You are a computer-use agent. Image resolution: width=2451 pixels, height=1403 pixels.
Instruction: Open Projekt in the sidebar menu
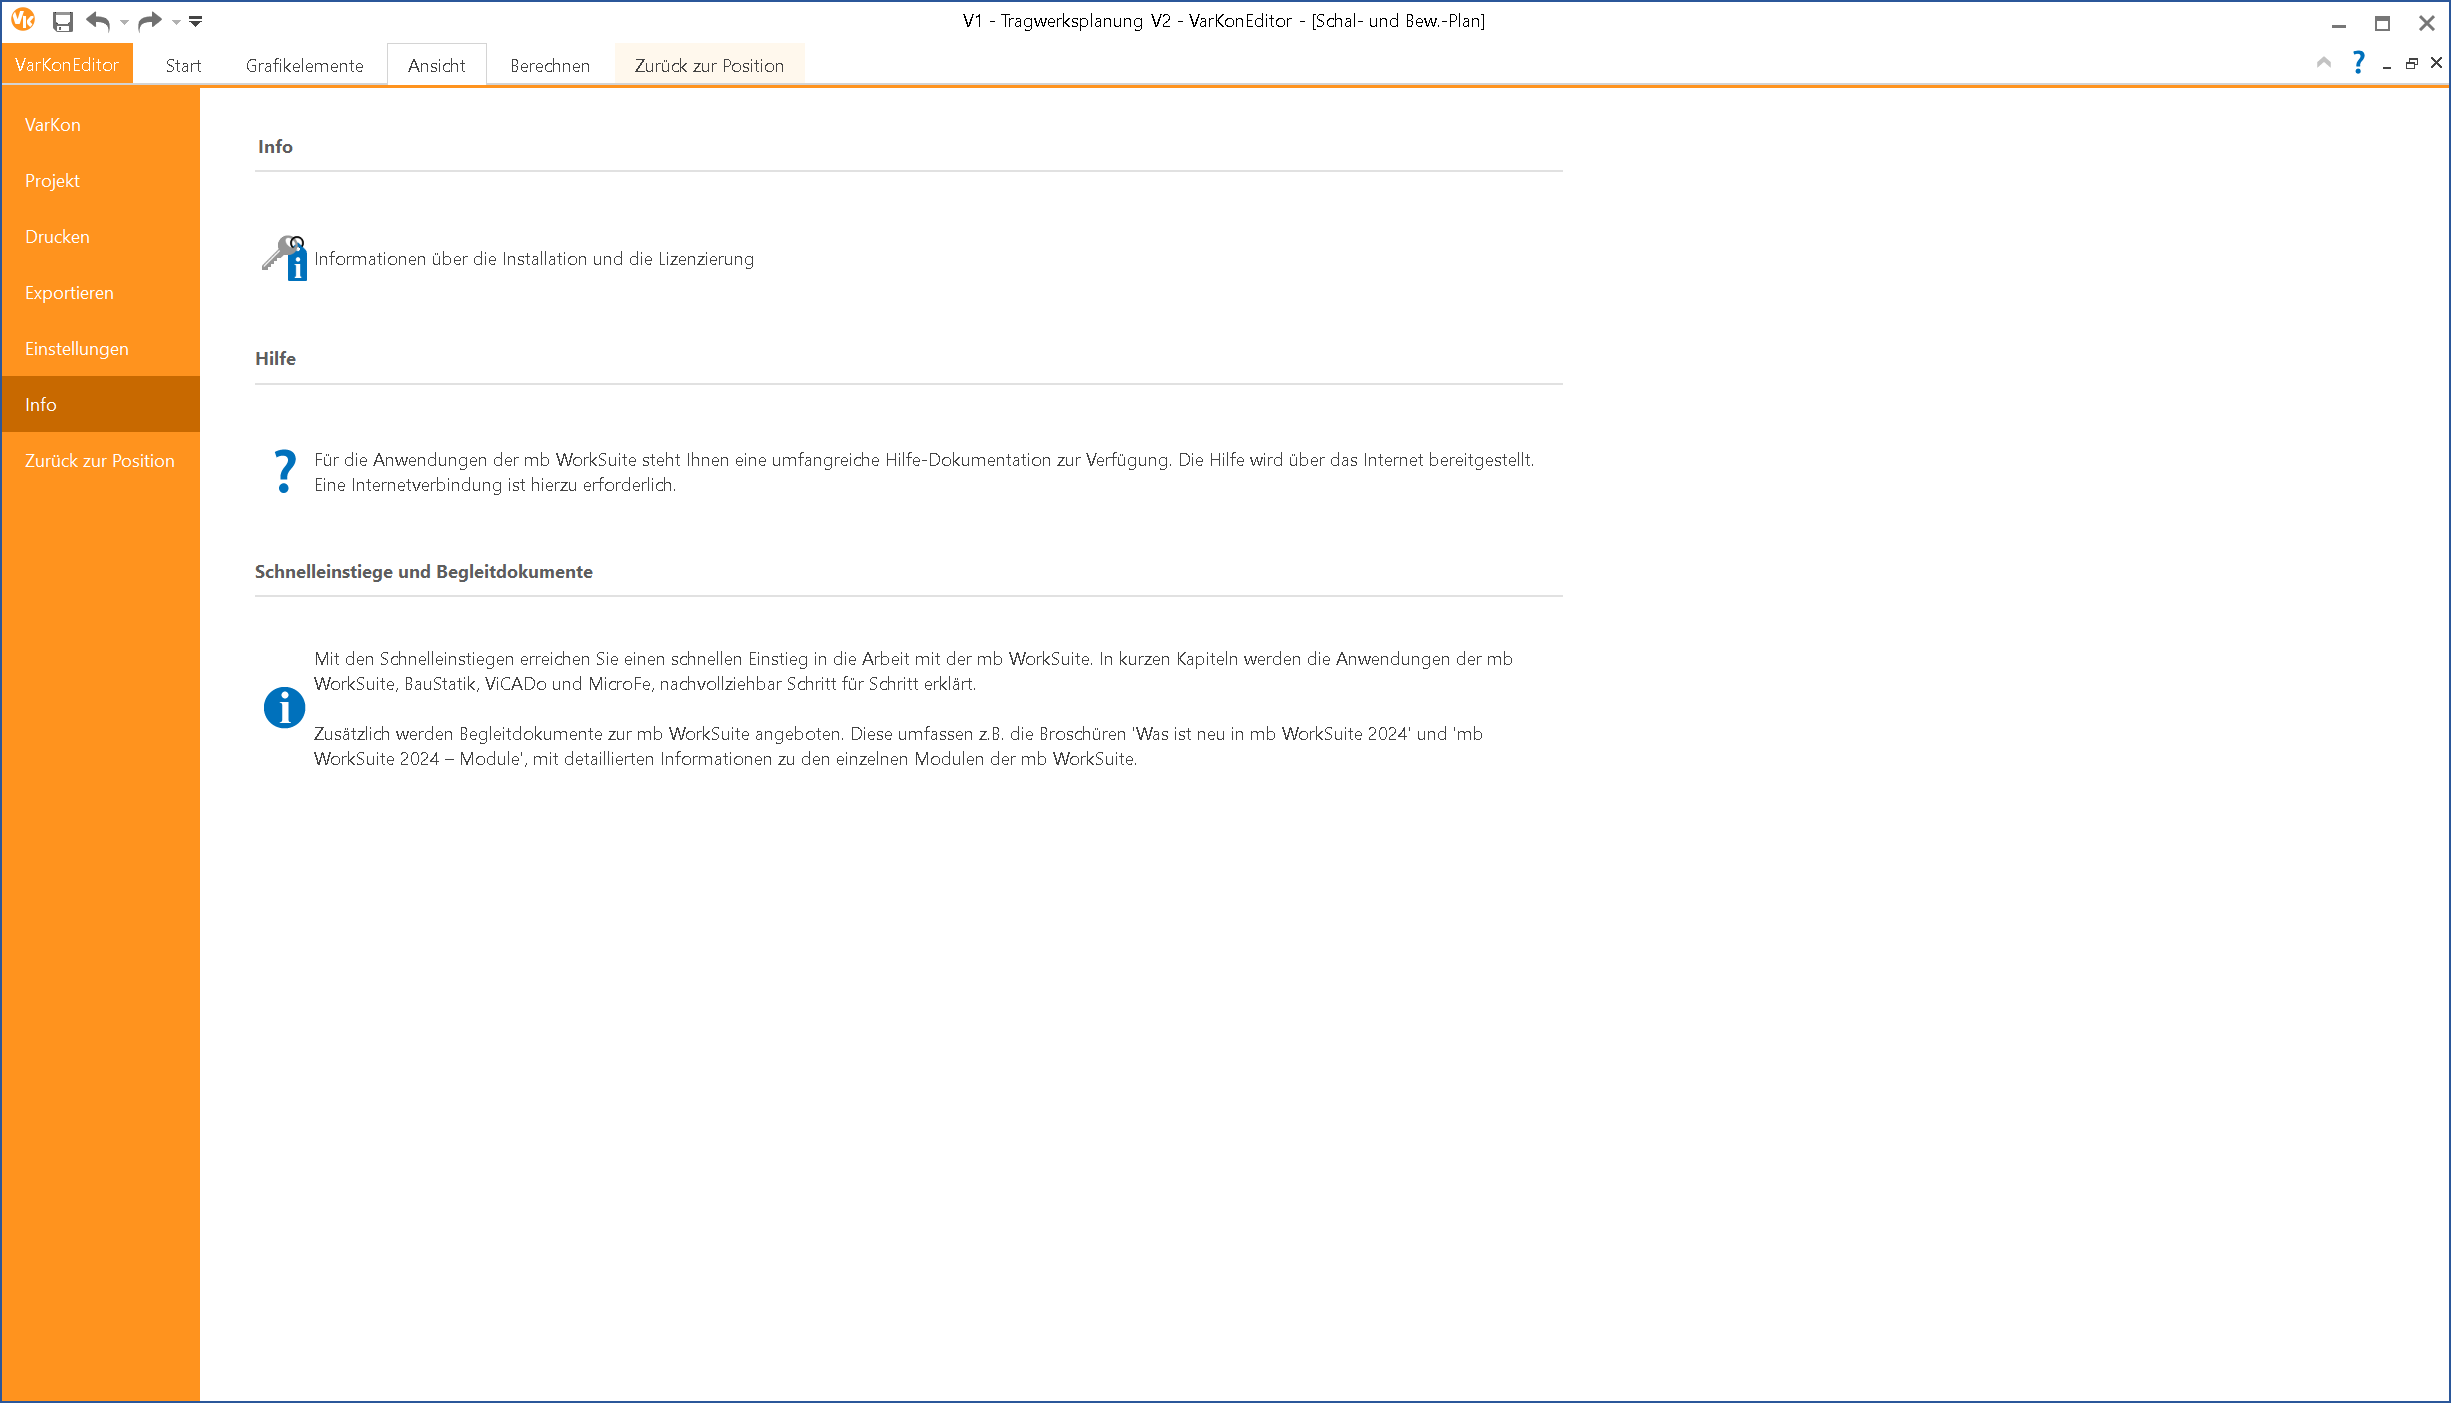coord(101,181)
